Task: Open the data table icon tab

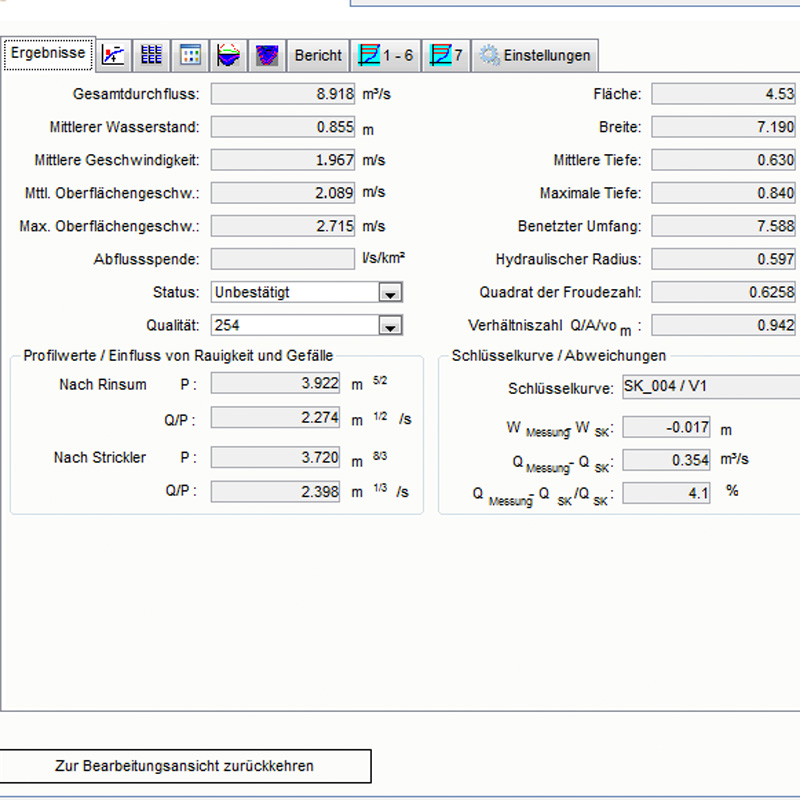Action: click(152, 55)
